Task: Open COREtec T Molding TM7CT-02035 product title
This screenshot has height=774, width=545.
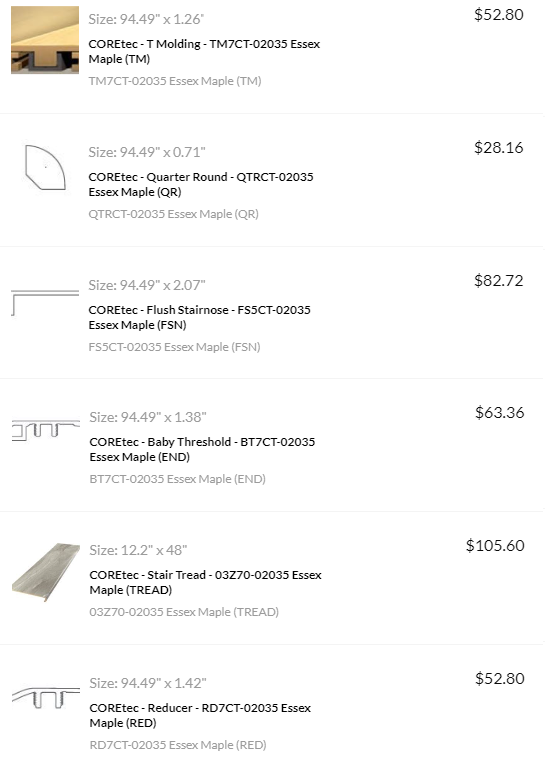Action: tap(204, 51)
